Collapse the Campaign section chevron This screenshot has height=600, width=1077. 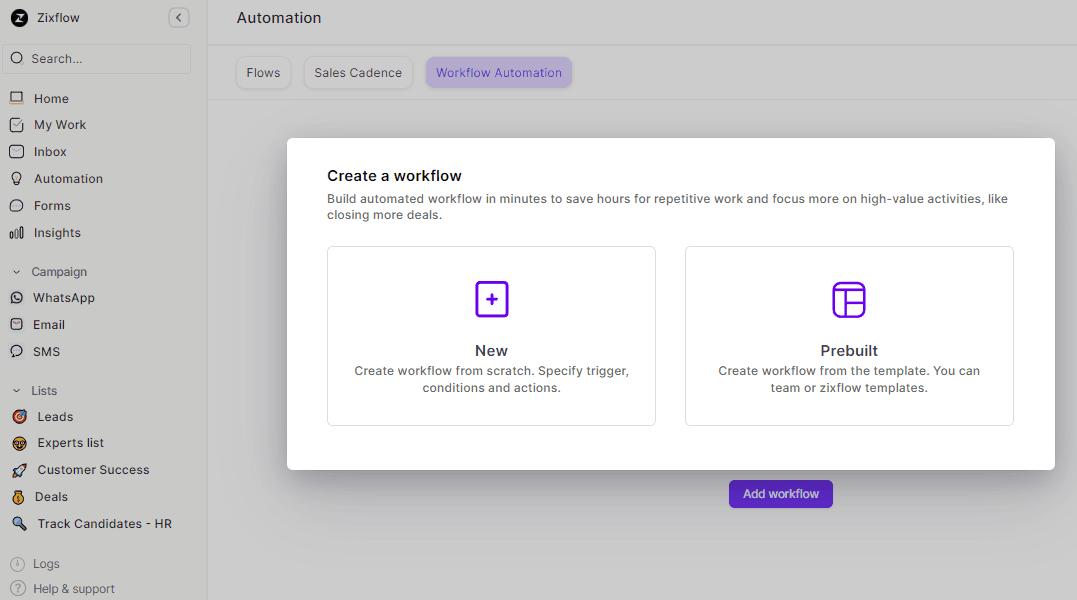tap(16, 272)
